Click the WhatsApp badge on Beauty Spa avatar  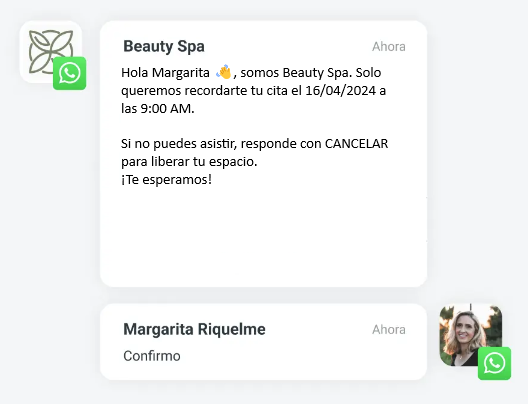tap(69, 73)
